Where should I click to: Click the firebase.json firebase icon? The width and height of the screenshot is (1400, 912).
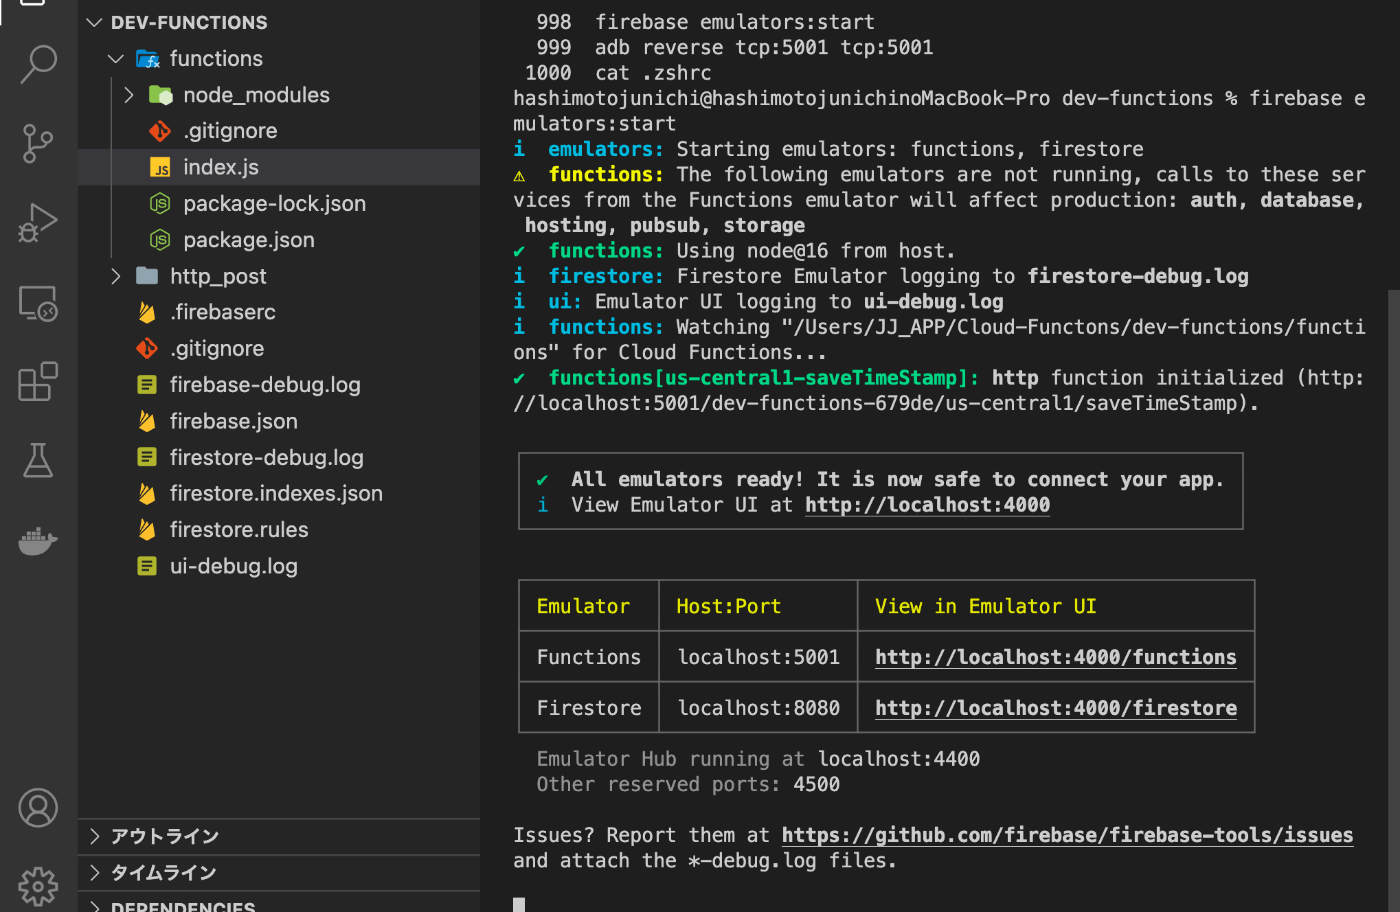147,421
